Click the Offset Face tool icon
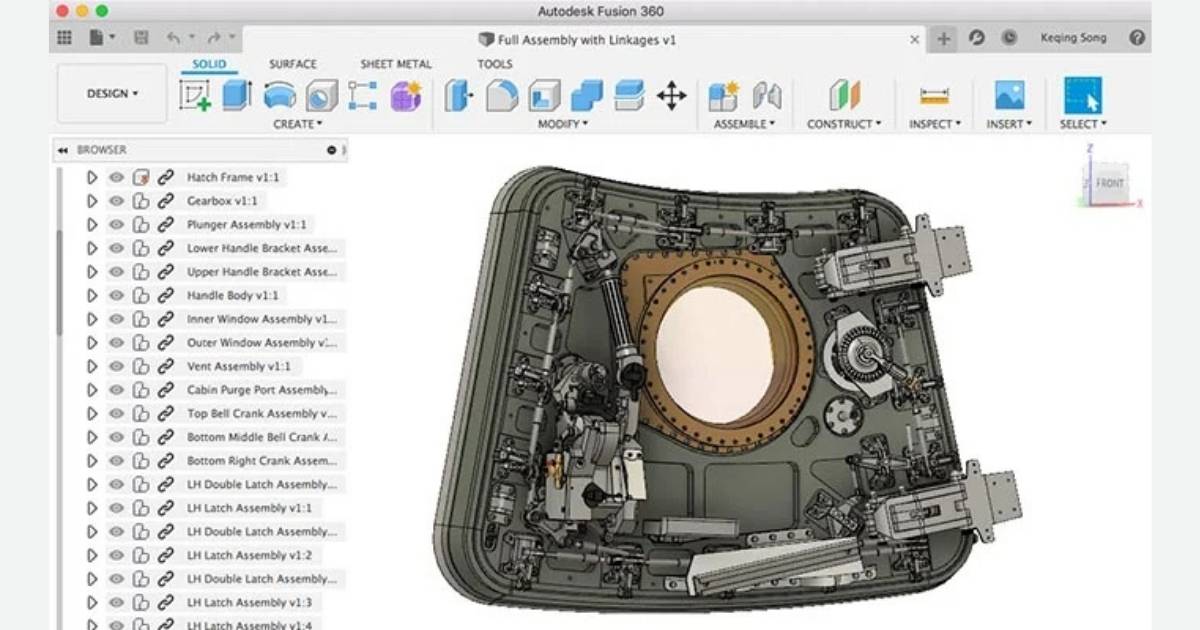Screen dimensions: 1200x630 [x=629, y=96]
